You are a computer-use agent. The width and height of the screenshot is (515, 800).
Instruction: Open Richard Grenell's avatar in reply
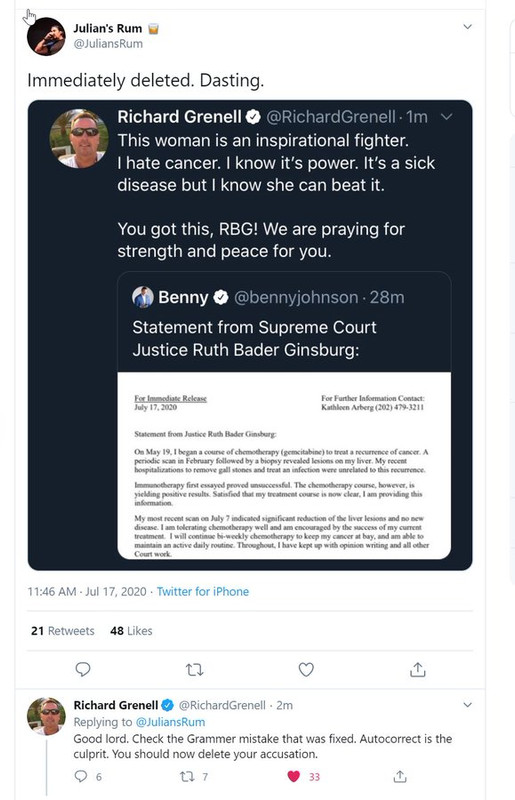46,717
